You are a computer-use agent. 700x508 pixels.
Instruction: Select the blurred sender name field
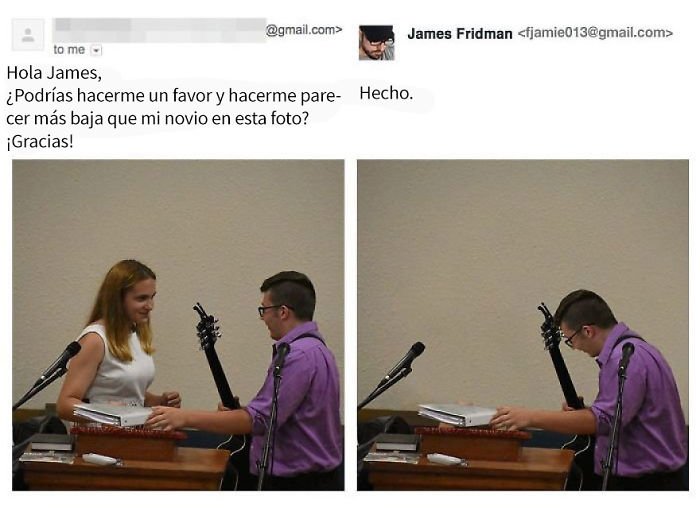coord(159,30)
